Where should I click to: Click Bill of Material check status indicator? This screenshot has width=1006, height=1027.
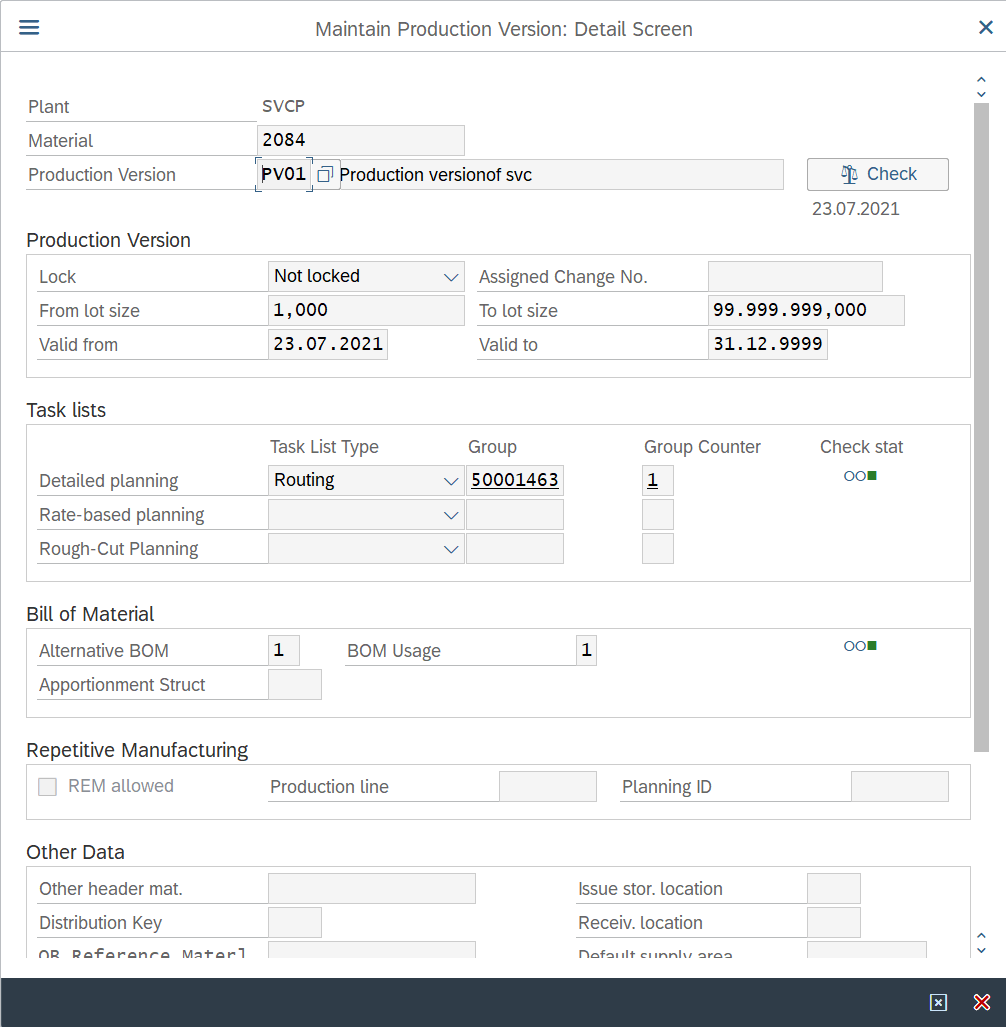pos(860,646)
